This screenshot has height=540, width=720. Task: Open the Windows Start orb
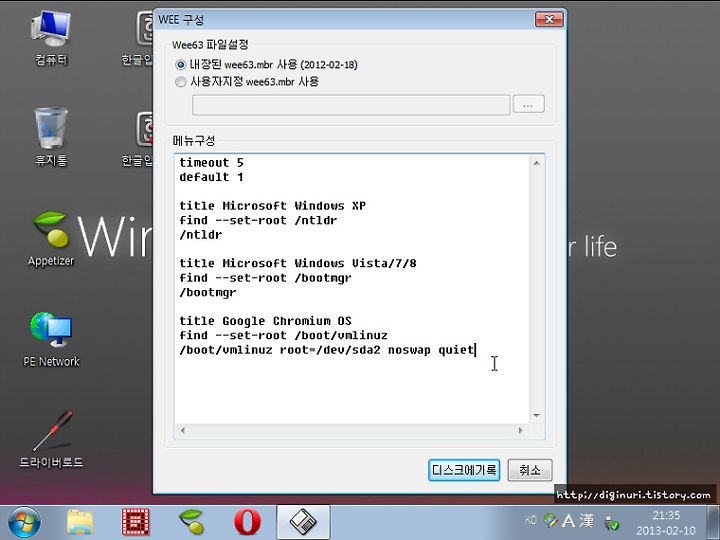click(24, 523)
